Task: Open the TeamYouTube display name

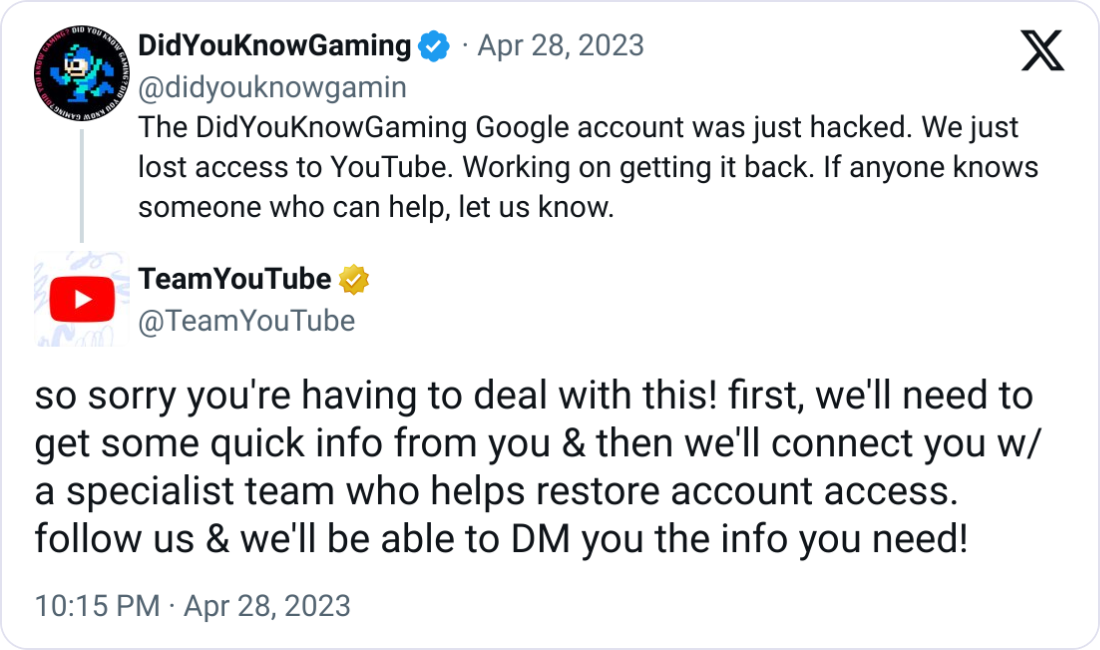Action: [234, 279]
